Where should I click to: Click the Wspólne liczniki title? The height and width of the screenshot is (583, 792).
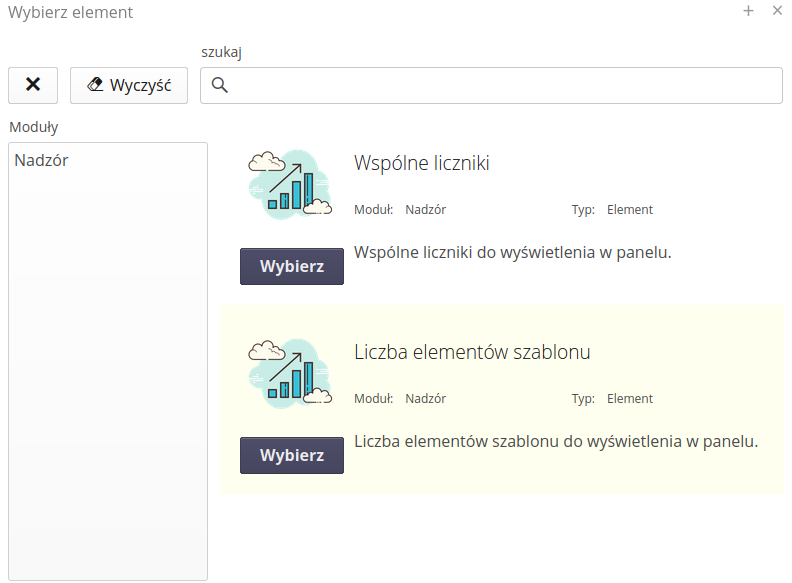click(421, 163)
